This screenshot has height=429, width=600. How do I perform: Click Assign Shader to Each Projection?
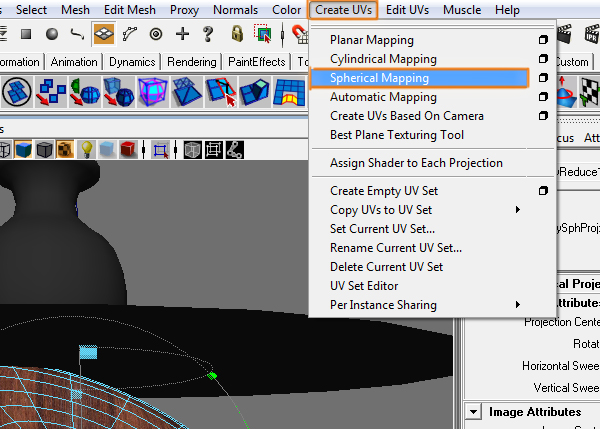point(416,163)
